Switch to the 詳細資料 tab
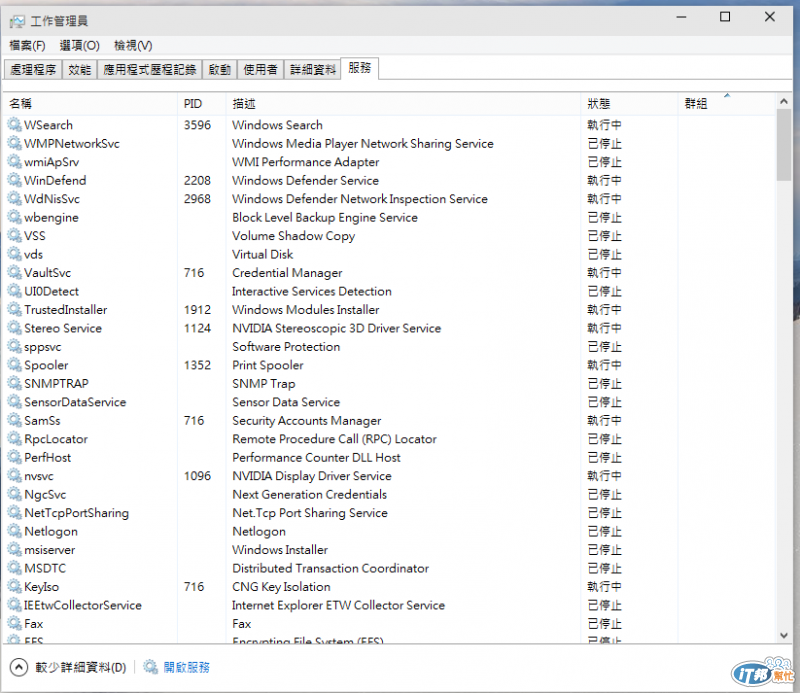The width and height of the screenshot is (800, 693). pyautogui.click(x=313, y=69)
